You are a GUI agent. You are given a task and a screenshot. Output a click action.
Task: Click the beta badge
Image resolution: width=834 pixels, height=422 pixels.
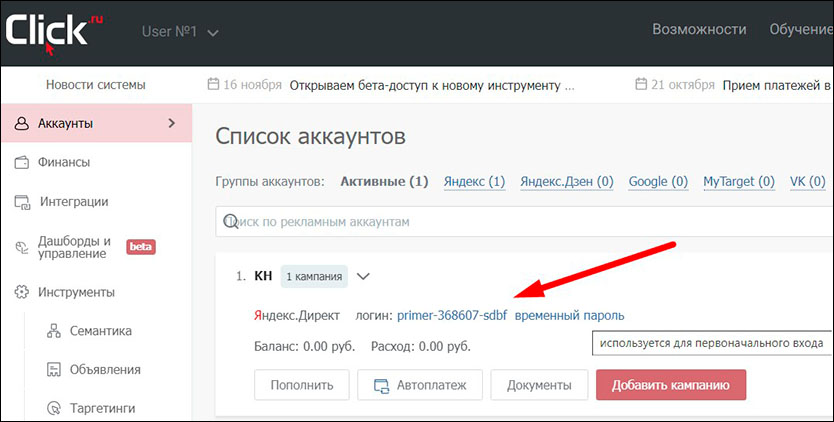coord(141,246)
